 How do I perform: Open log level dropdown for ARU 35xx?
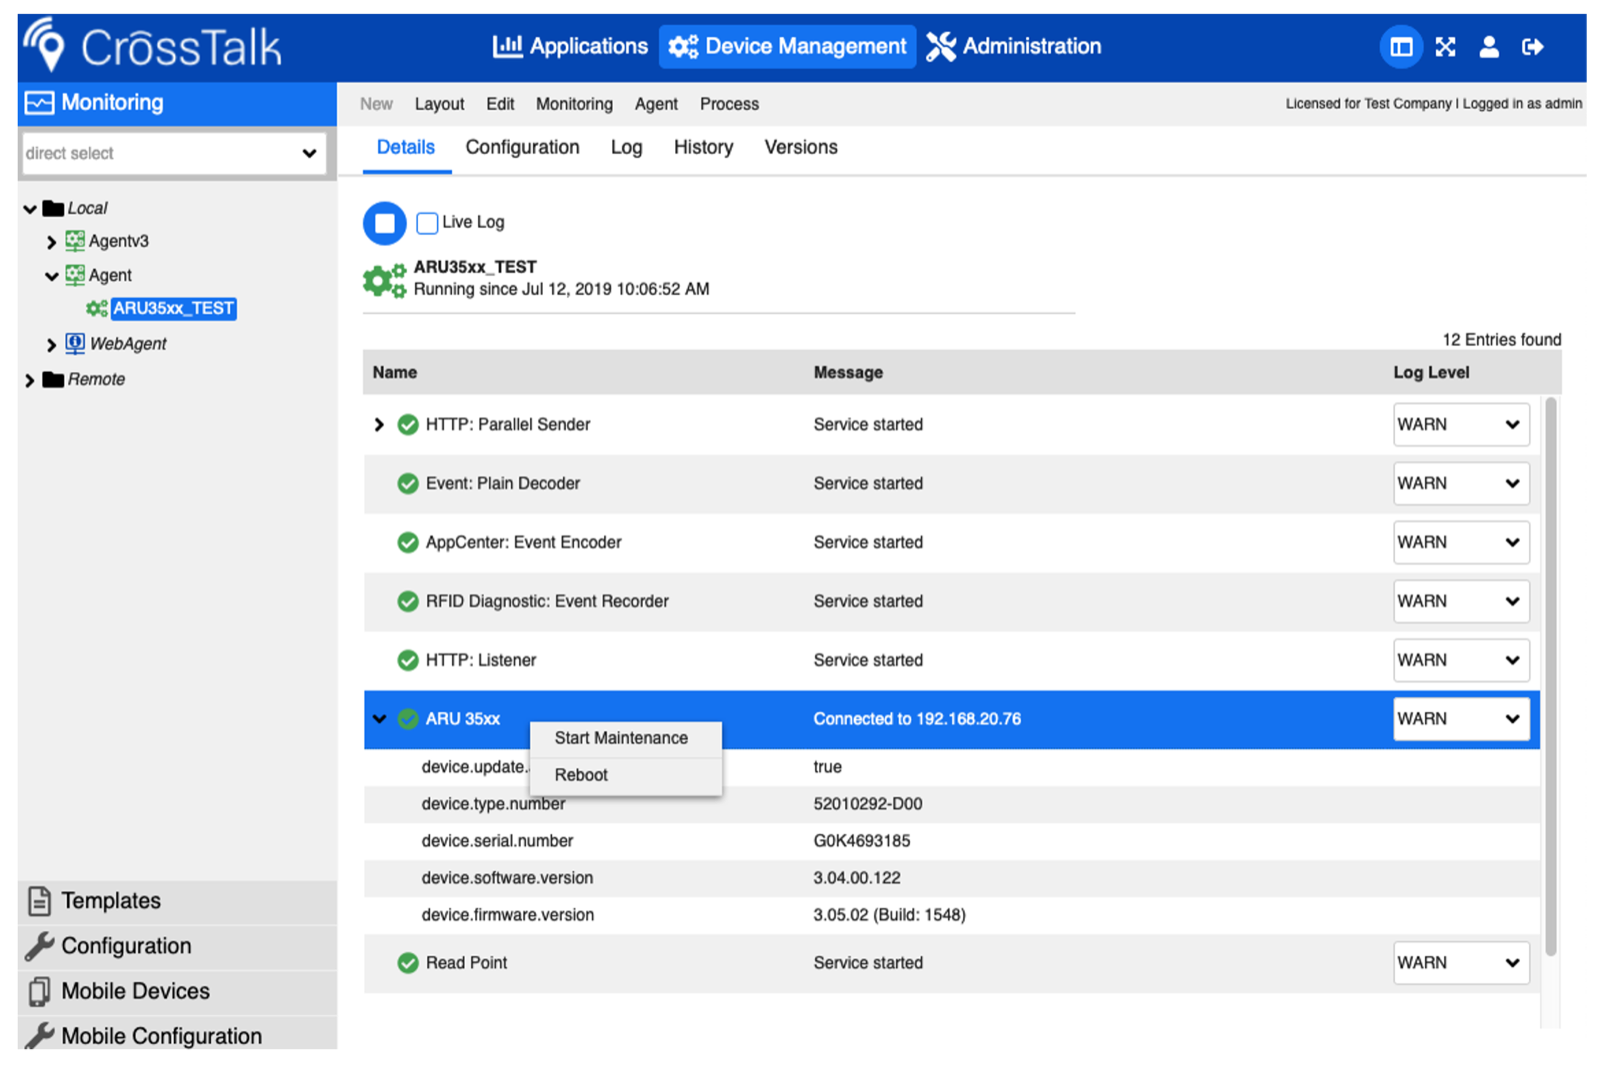(x=1461, y=719)
